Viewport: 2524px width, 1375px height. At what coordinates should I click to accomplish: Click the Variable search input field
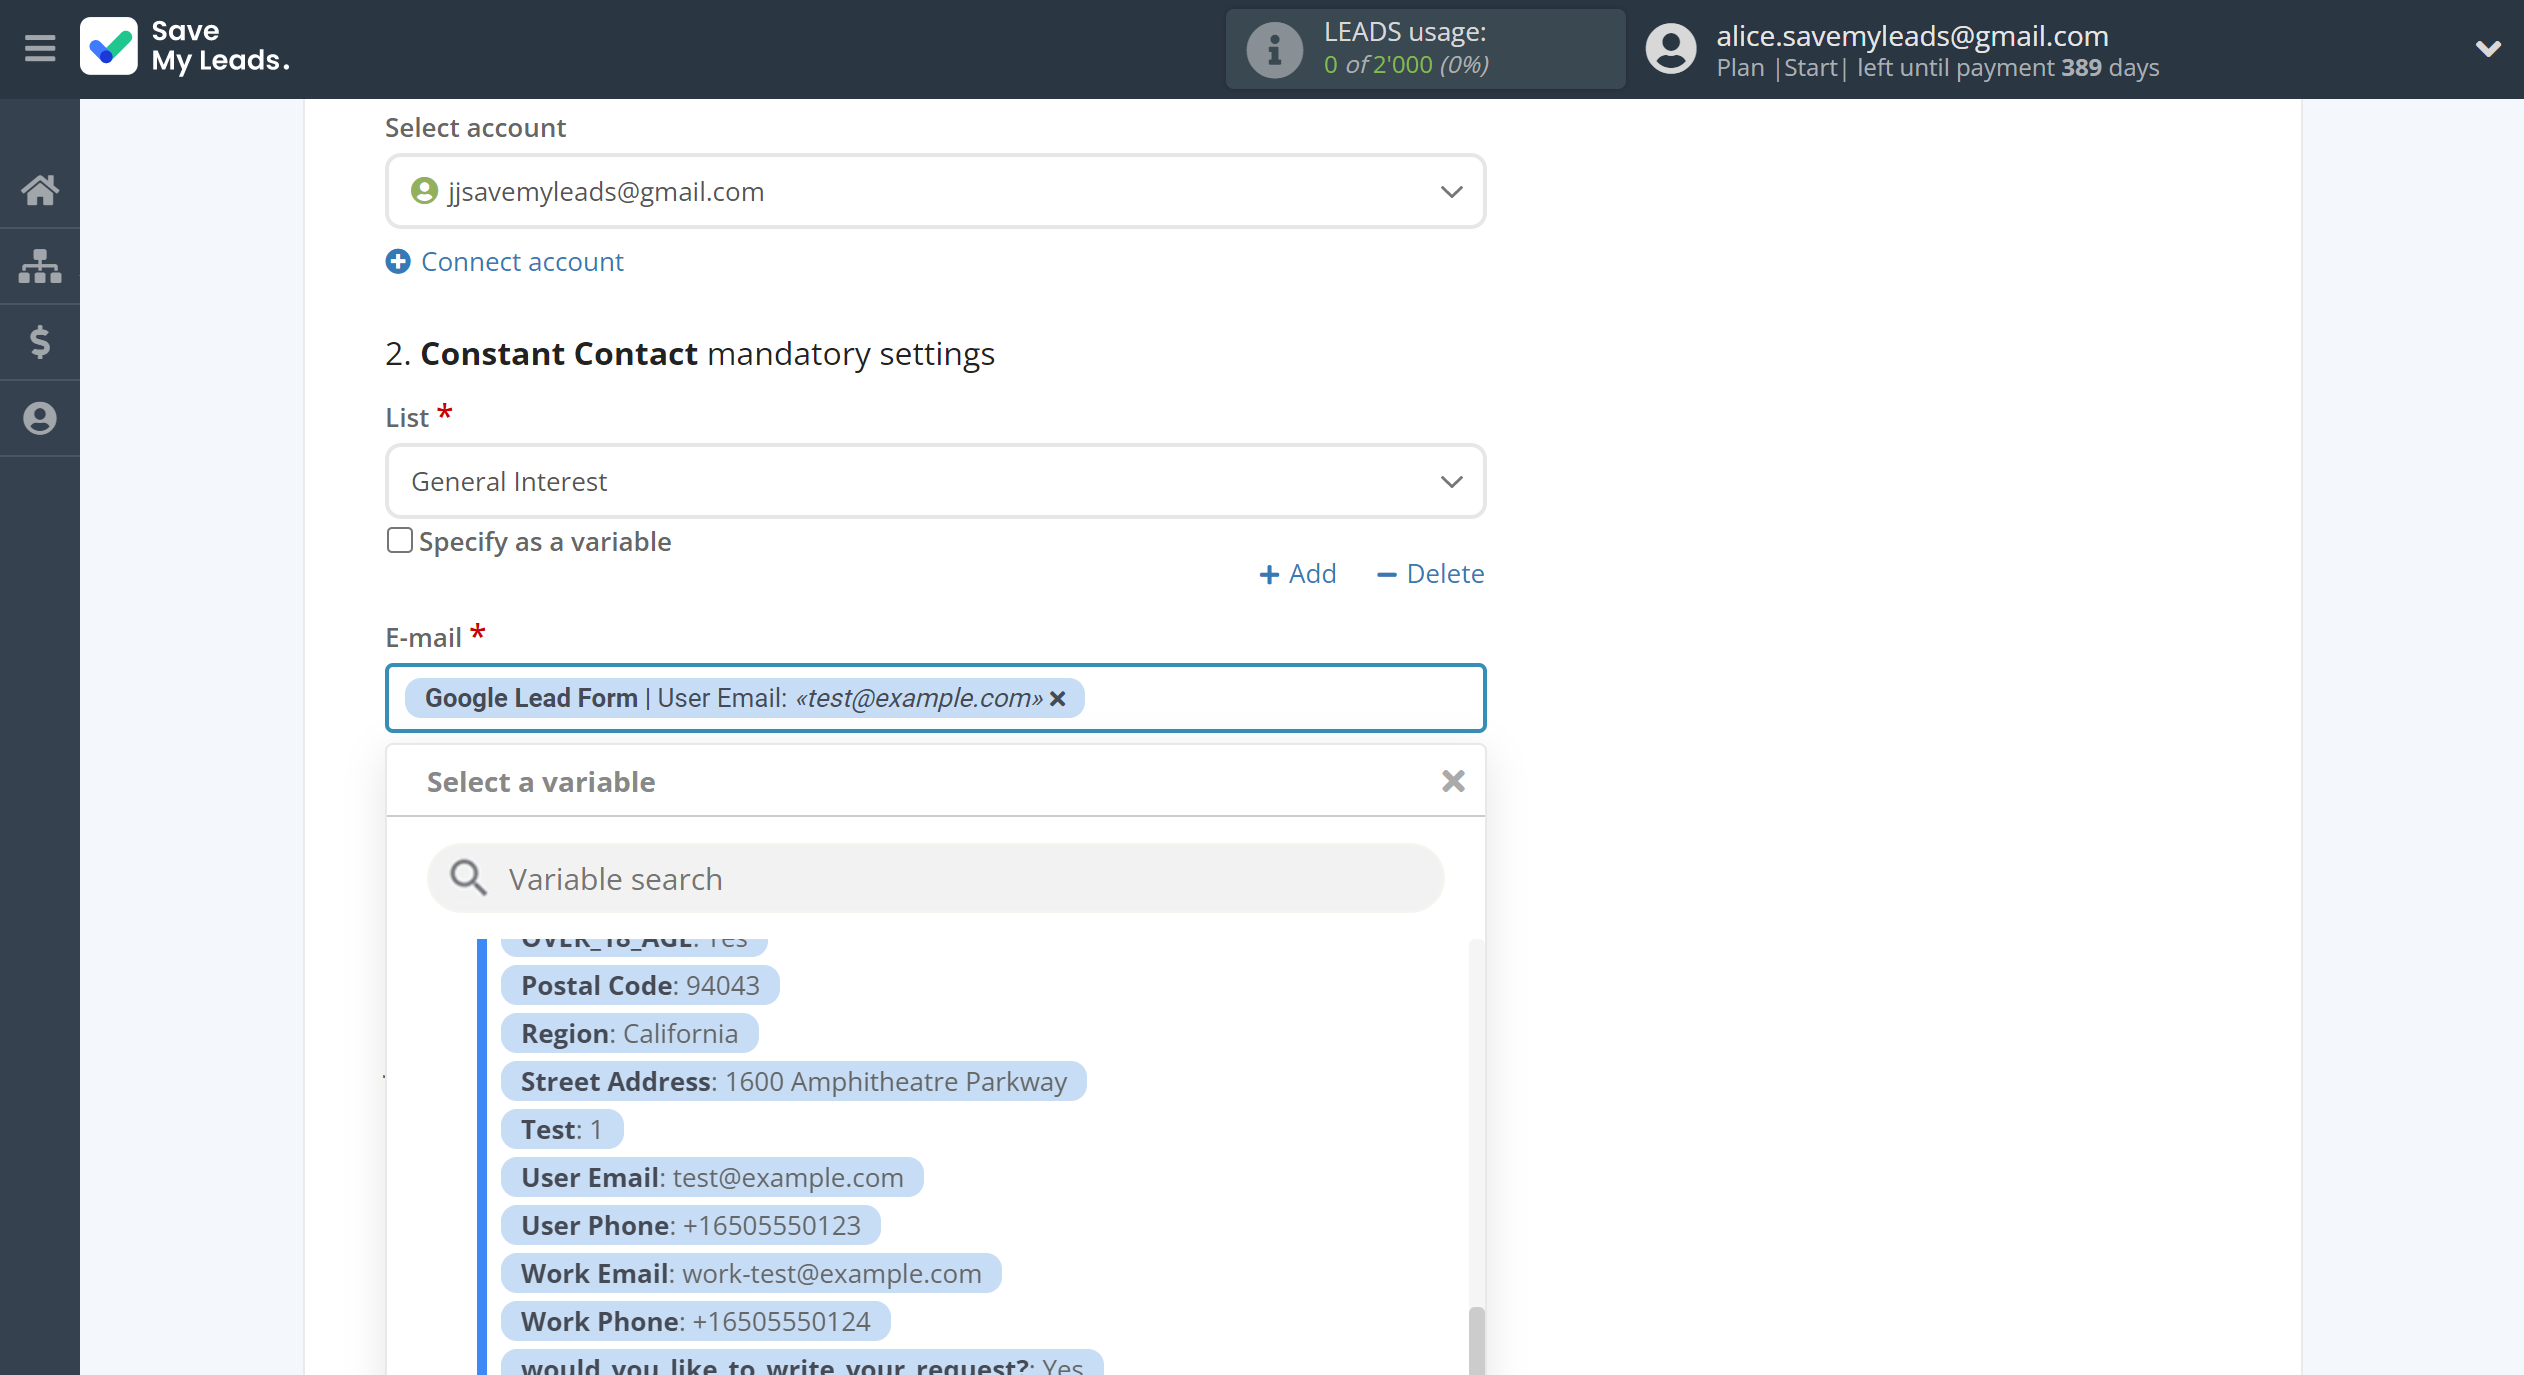[936, 877]
